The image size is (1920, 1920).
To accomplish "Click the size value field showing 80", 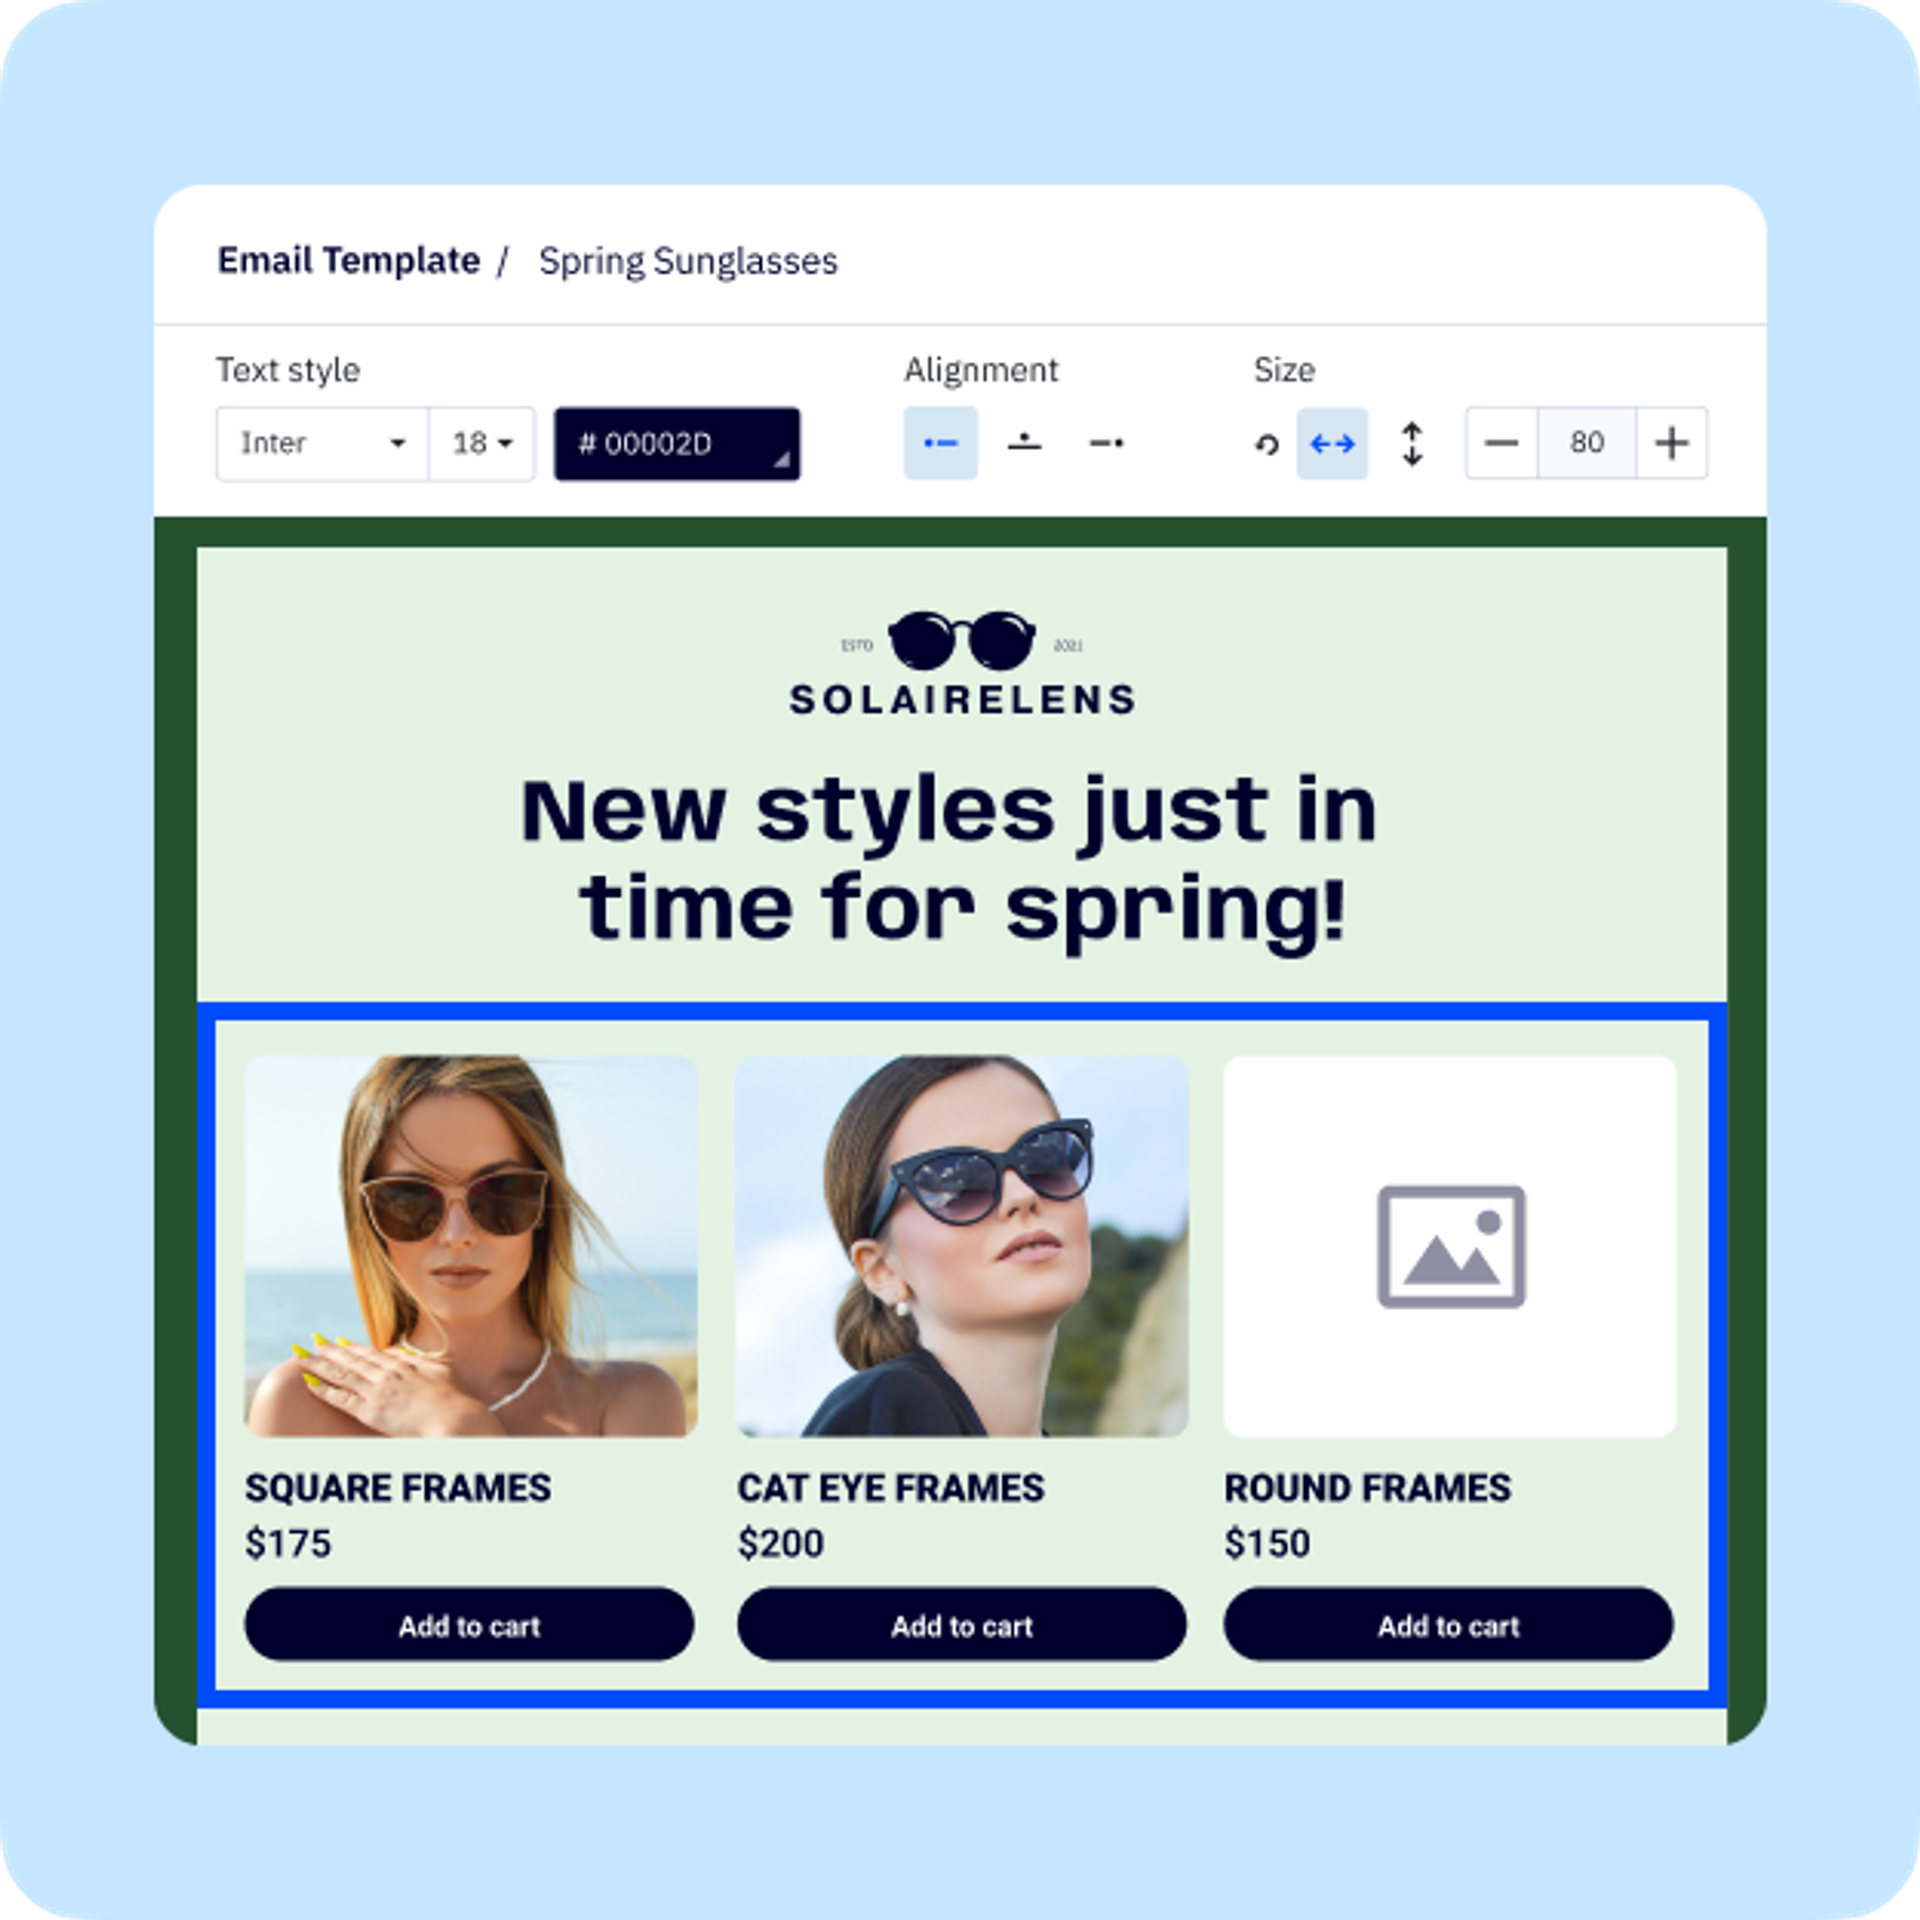I will [1586, 443].
